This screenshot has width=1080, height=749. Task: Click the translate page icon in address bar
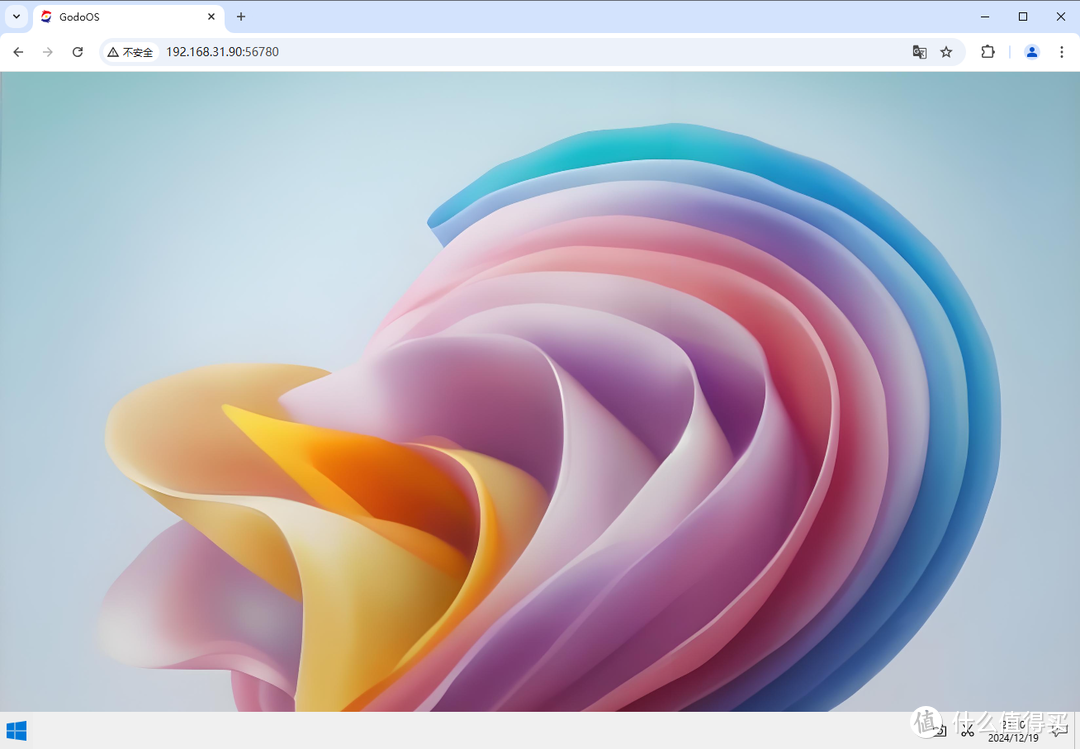[919, 52]
